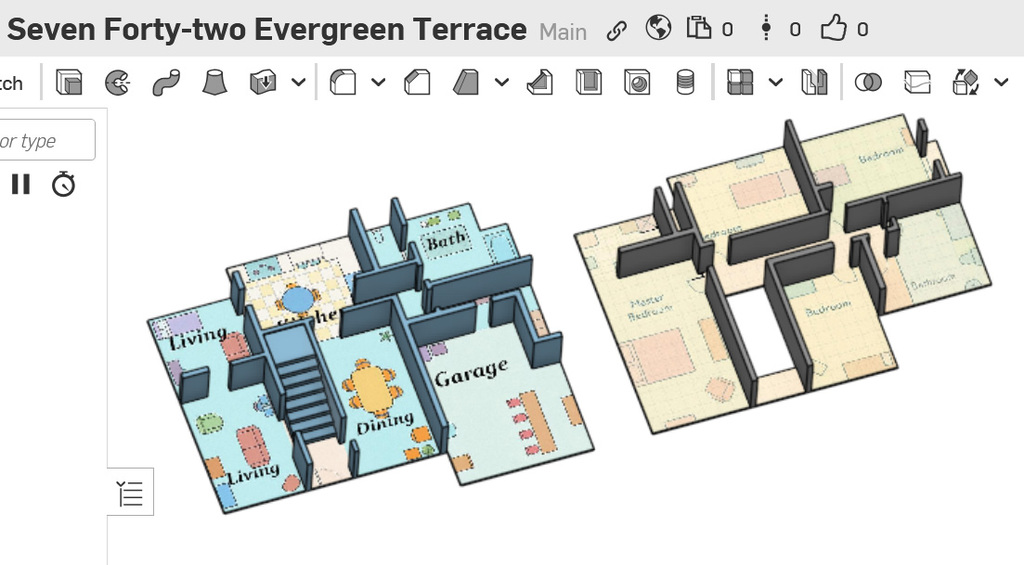Open the Split tool
This screenshot has height=565, width=1024.
pyautogui.click(x=916, y=82)
